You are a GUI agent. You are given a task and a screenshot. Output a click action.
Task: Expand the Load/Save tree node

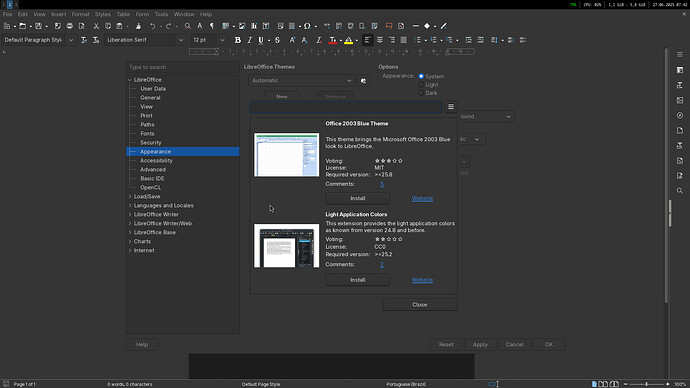point(130,197)
